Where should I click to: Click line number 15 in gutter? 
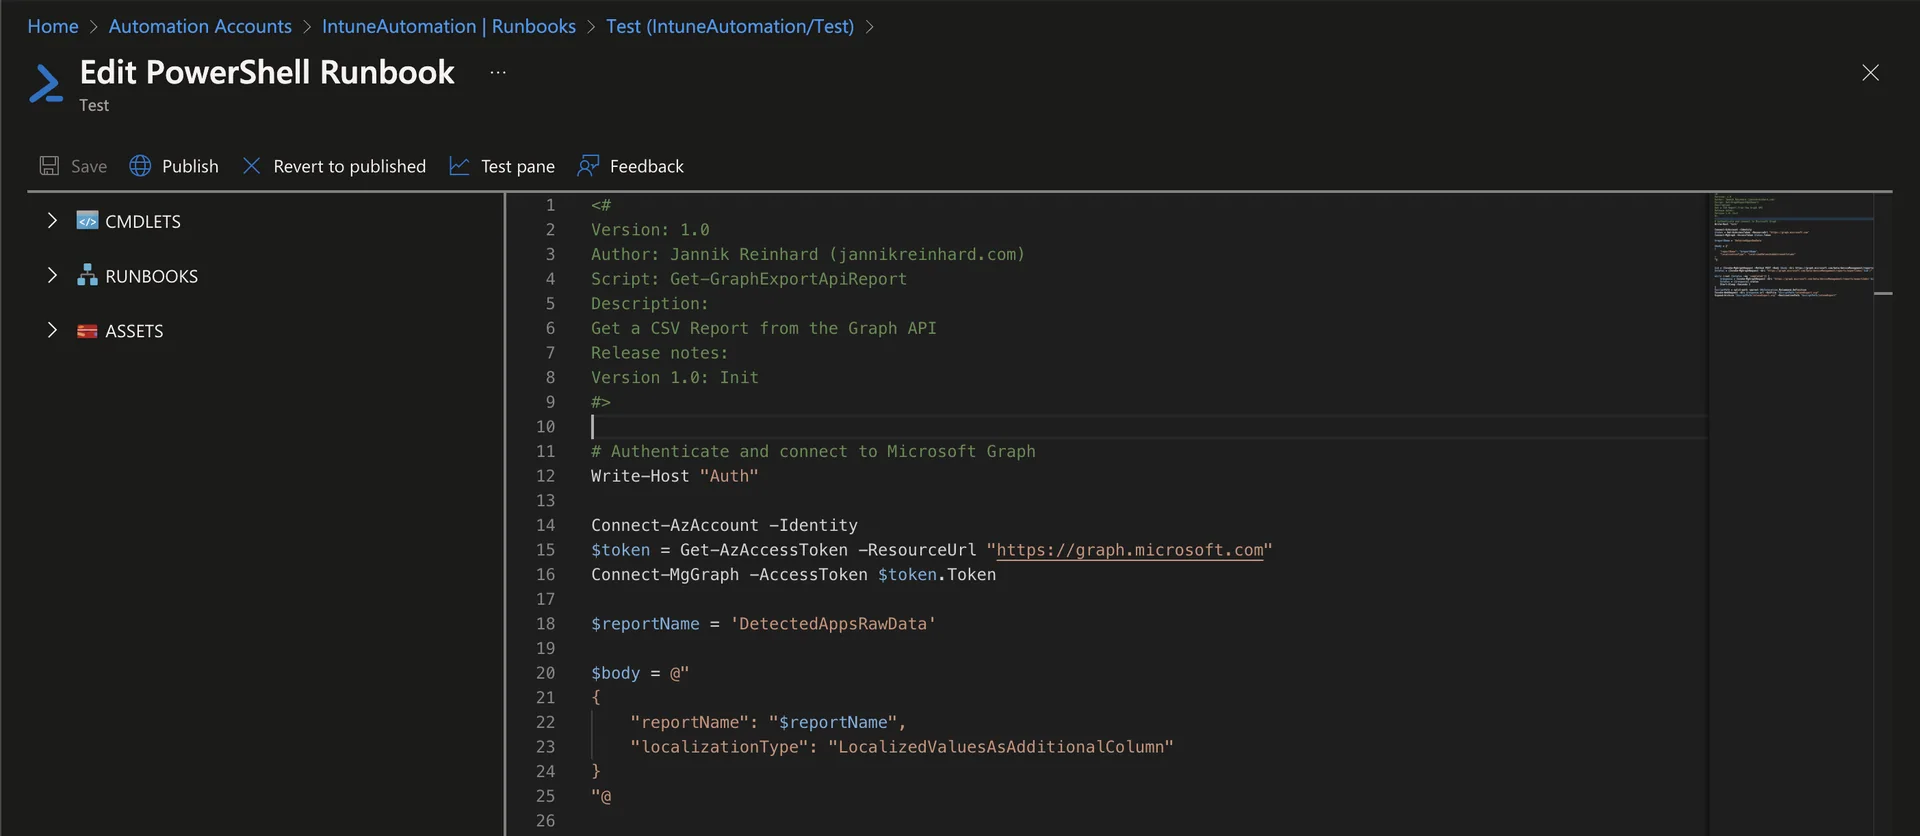tap(545, 550)
